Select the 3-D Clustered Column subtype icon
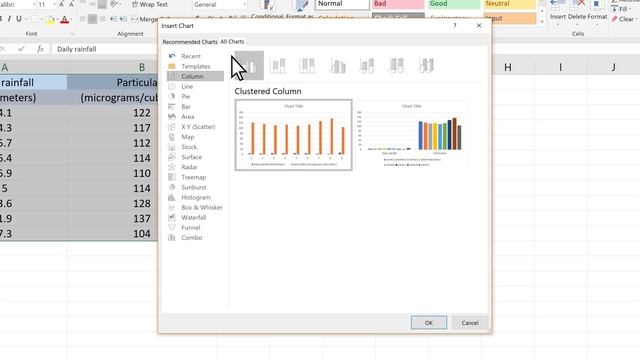Screen dimensions: 640x360 point(337,65)
